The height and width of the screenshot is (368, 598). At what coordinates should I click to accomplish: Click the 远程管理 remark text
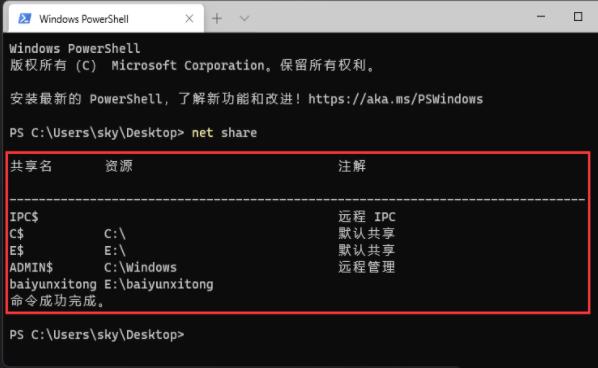(367, 267)
